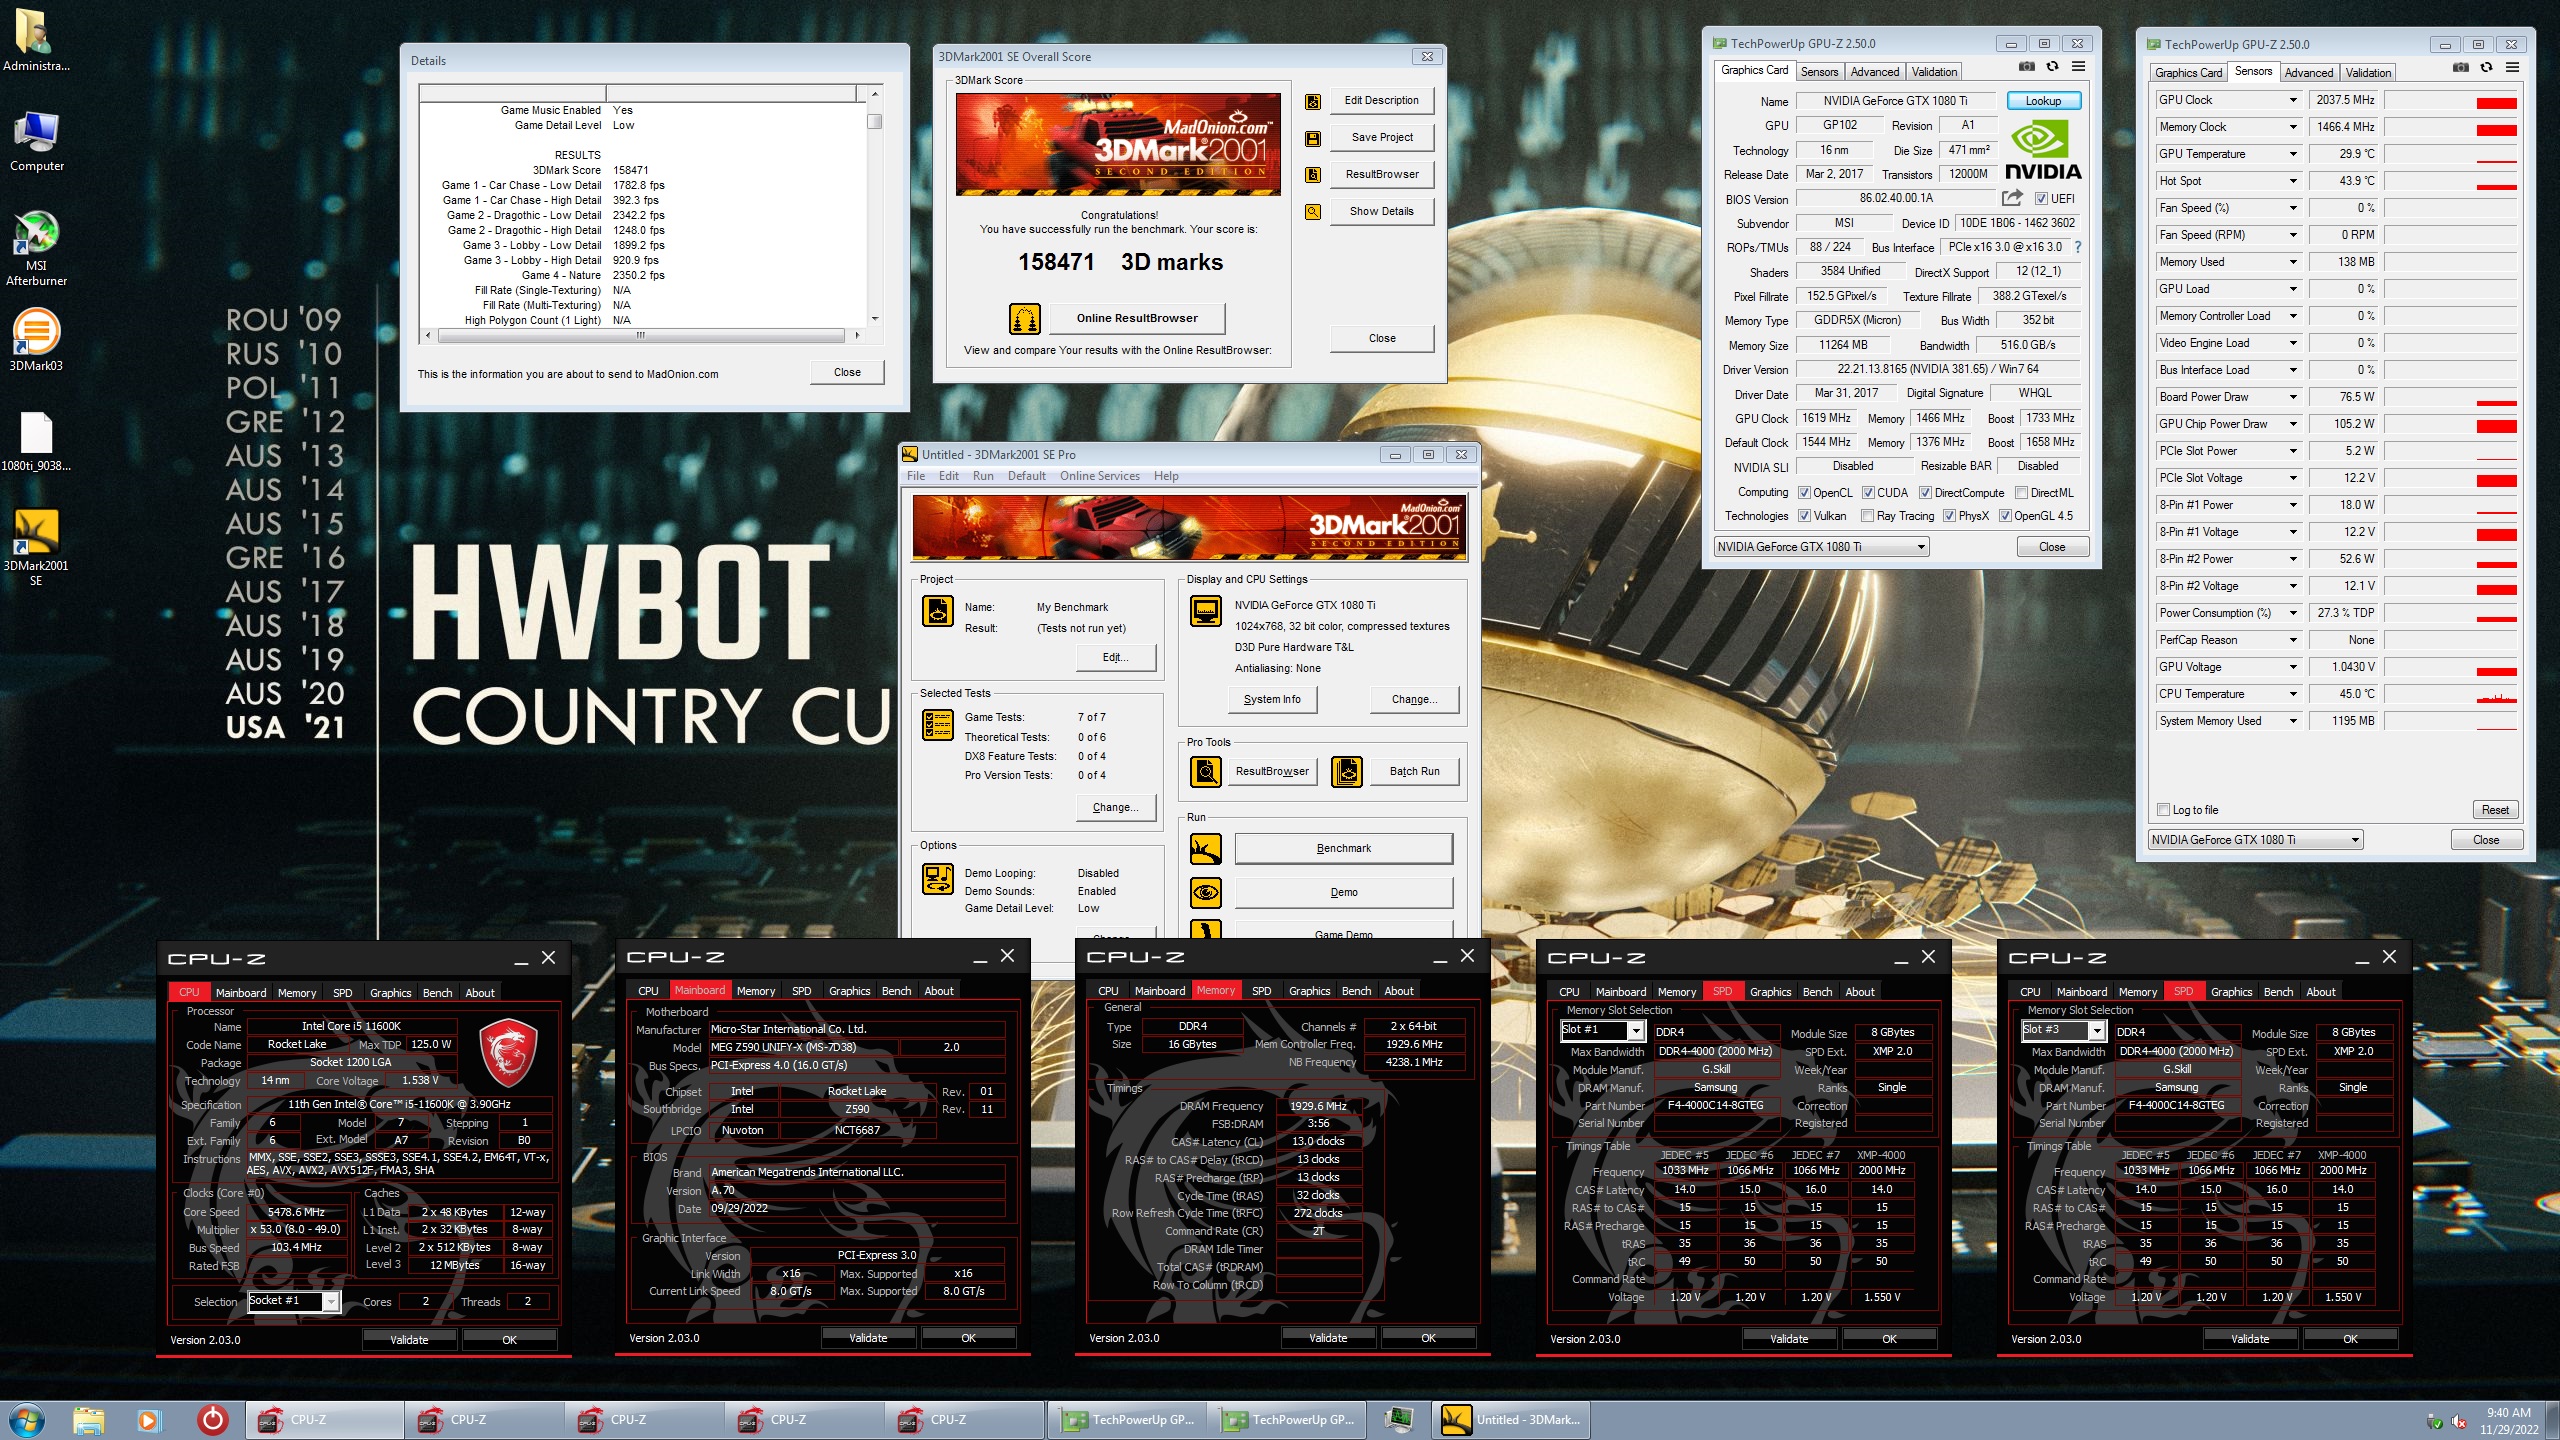Screen dimensions: 2560x1440
Task: Click the System Info button in 3DMark2001
Action: point(1272,700)
